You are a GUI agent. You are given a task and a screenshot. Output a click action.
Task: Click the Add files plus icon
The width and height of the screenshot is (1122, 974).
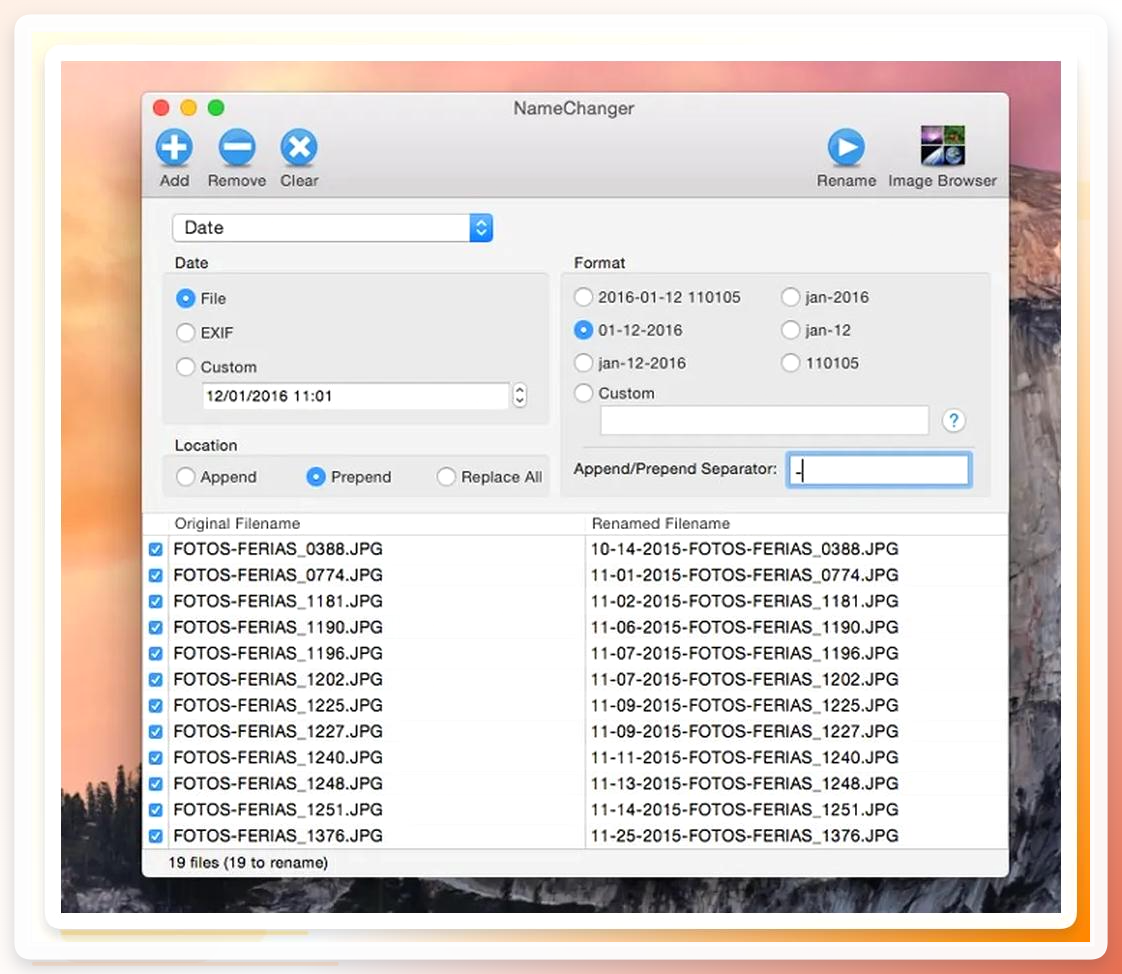(x=175, y=147)
